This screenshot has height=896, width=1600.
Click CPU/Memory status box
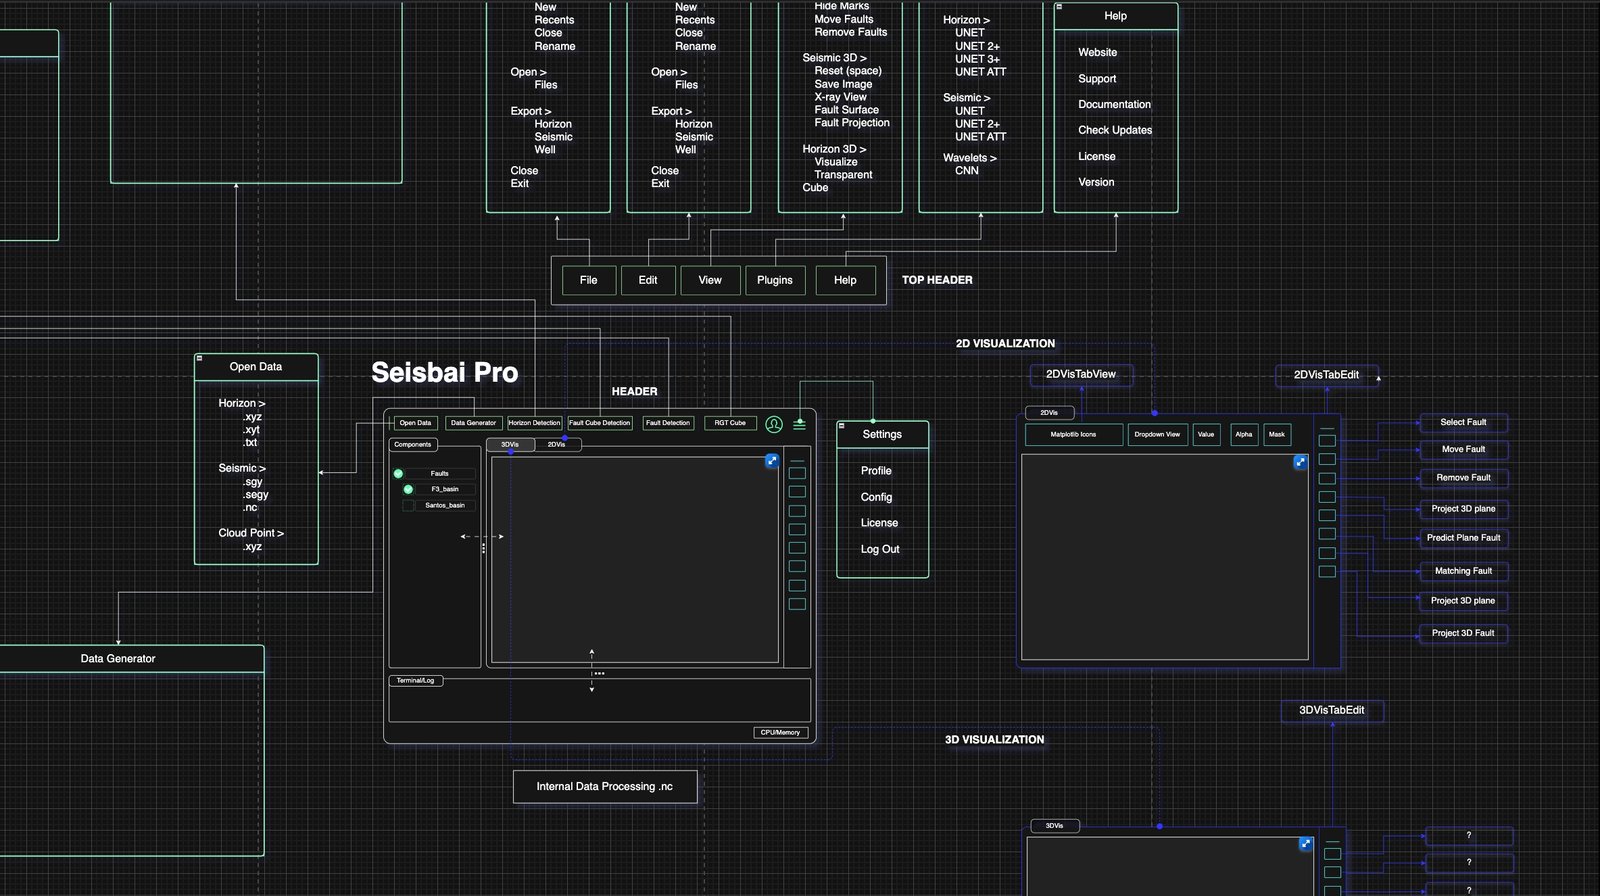(x=780, y=732)
